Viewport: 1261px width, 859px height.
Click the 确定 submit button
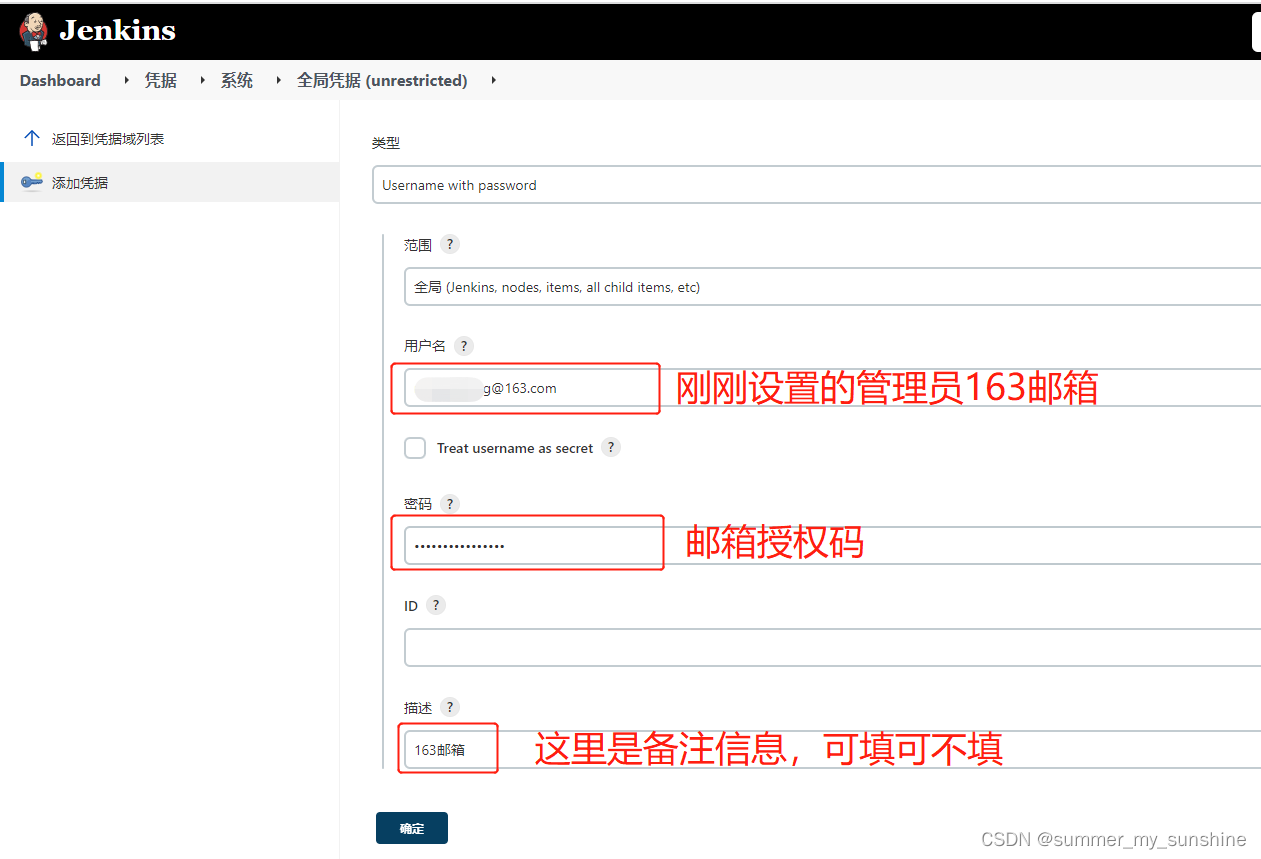point(412,828)
